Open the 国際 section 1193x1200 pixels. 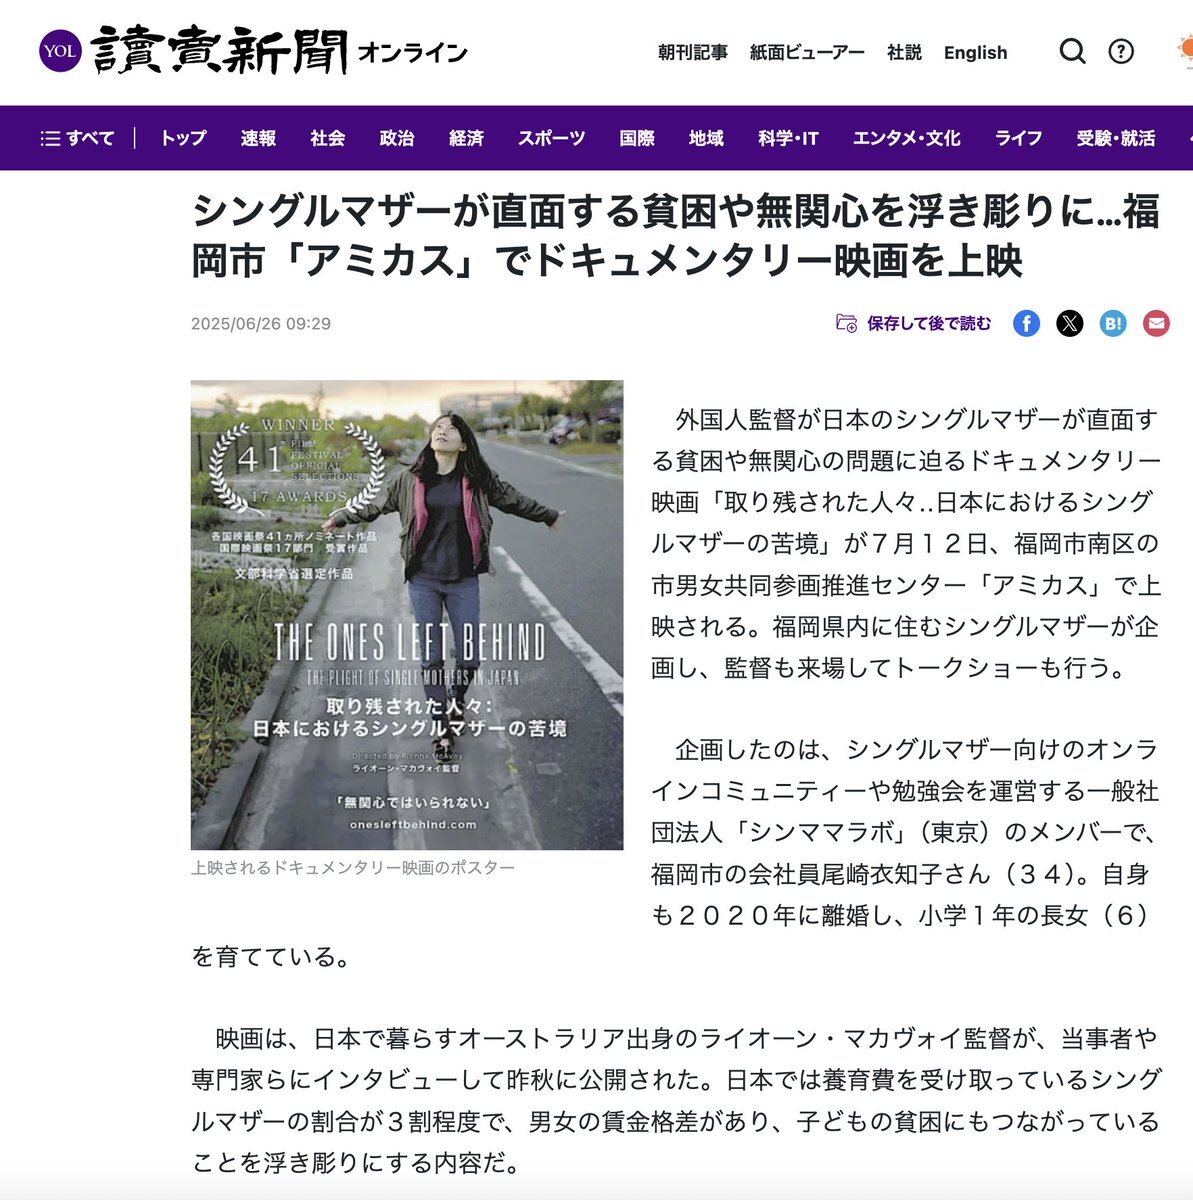pos(637,138)
